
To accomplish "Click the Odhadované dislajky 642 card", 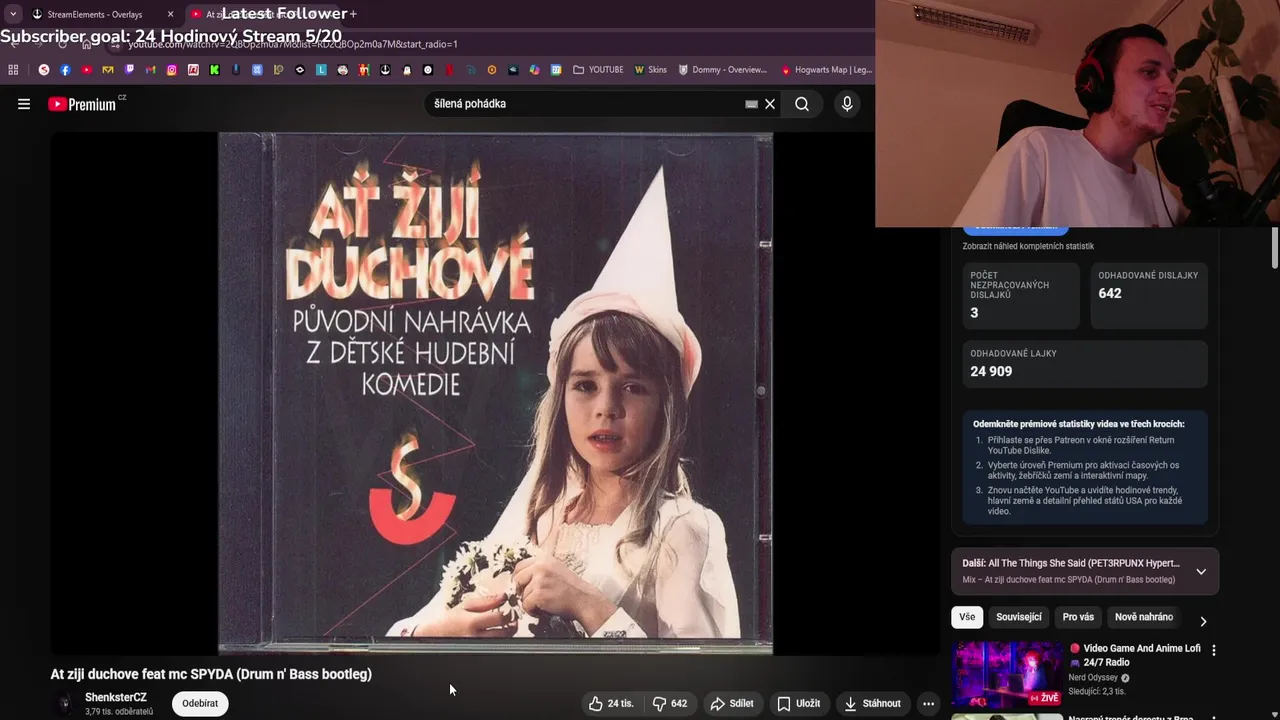I will coord(1149,295).
